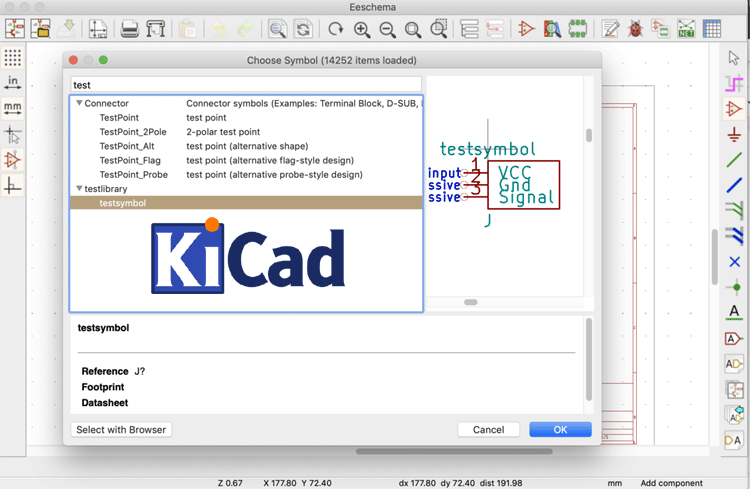Toggle horizontal/vertical wire constraint
The width and height of the screenshot is (750, 489).
[12, 185]
